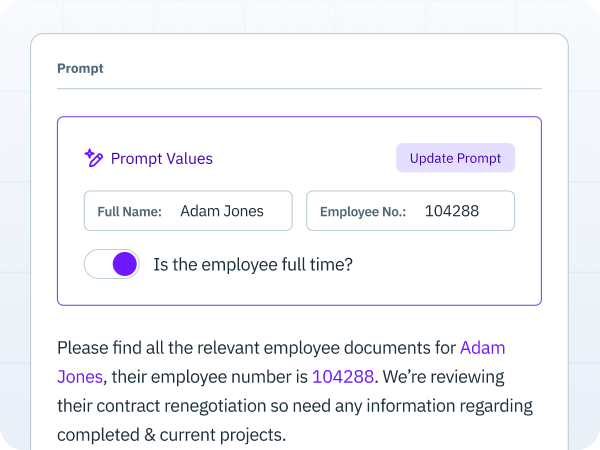The width and height of the screenshot is (600, 450).
Task: Click the divider line below Prompt tab
Action: (x=299, y=89)
